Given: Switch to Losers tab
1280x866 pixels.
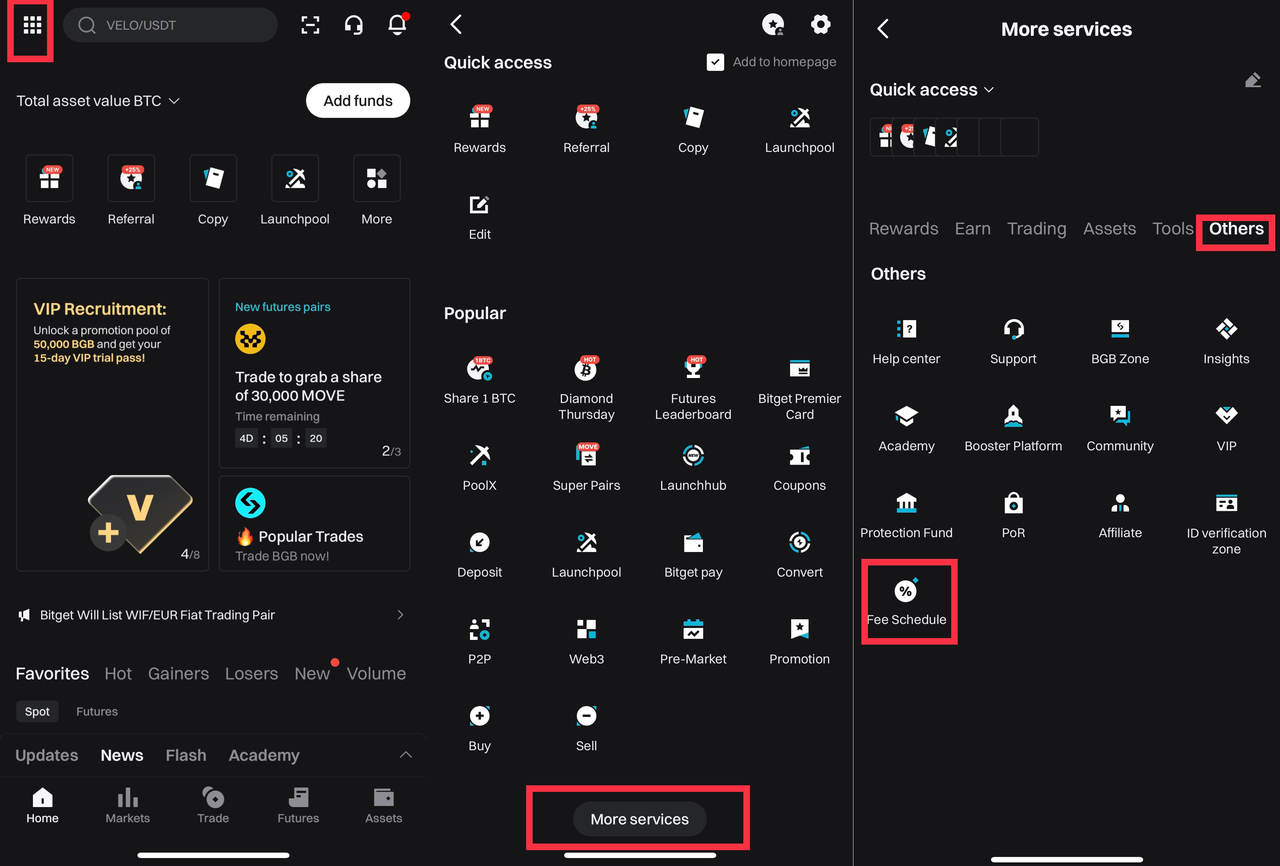Looking at the screenshot, I should (x=251, y=674).
